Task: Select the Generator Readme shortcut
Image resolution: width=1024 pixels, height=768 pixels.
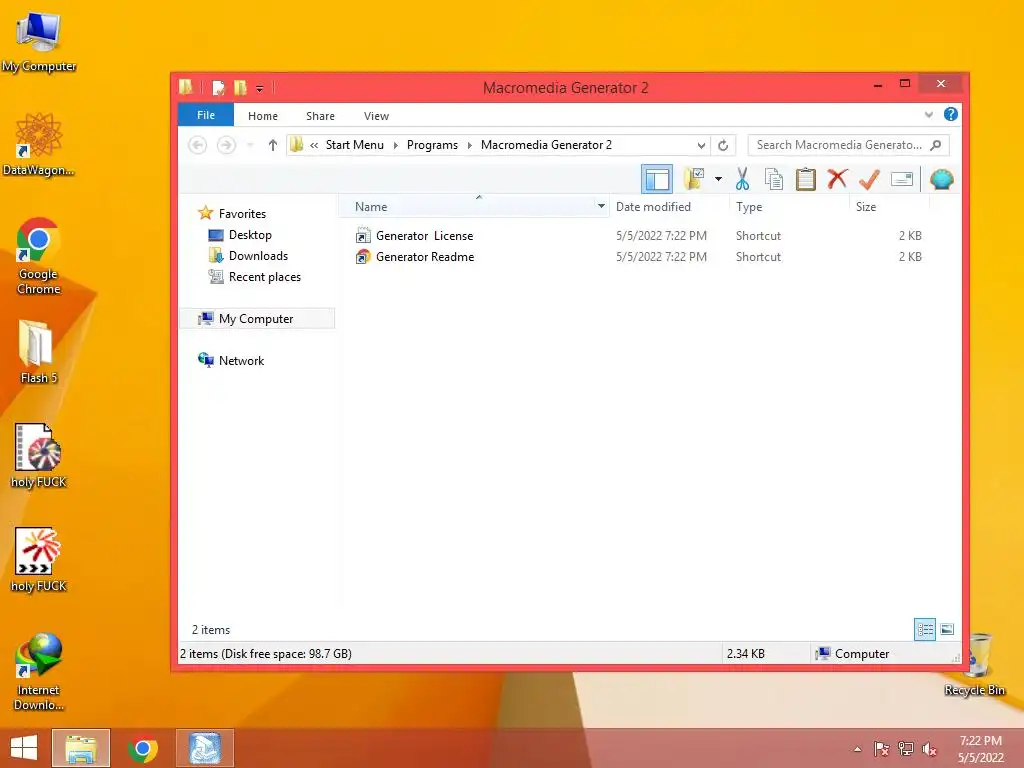Action: pyautogui.click(x=425, y=257)
